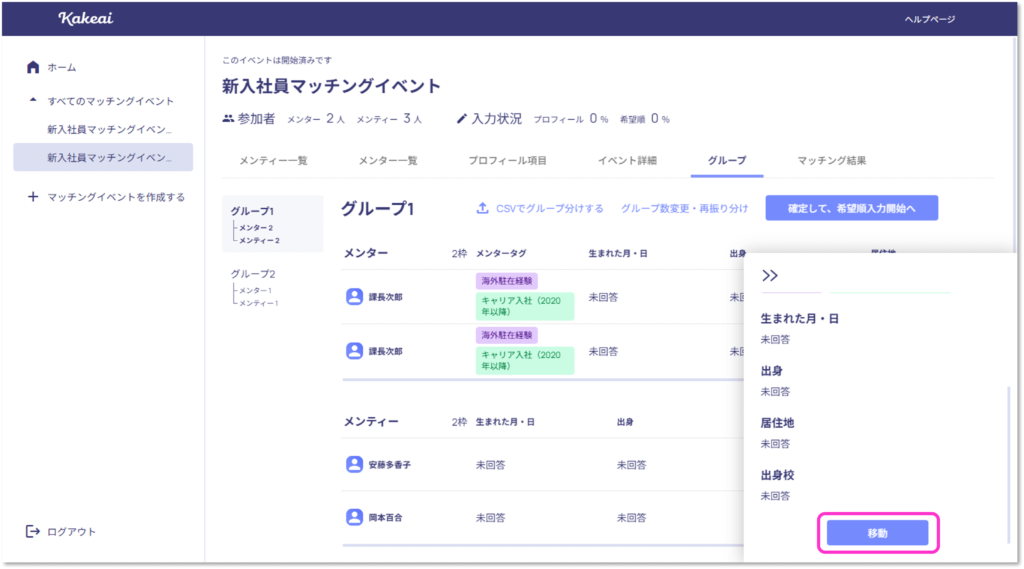Click the CSV upload icon
Viewport: 1024px width, 569px height.
(482, 208)
